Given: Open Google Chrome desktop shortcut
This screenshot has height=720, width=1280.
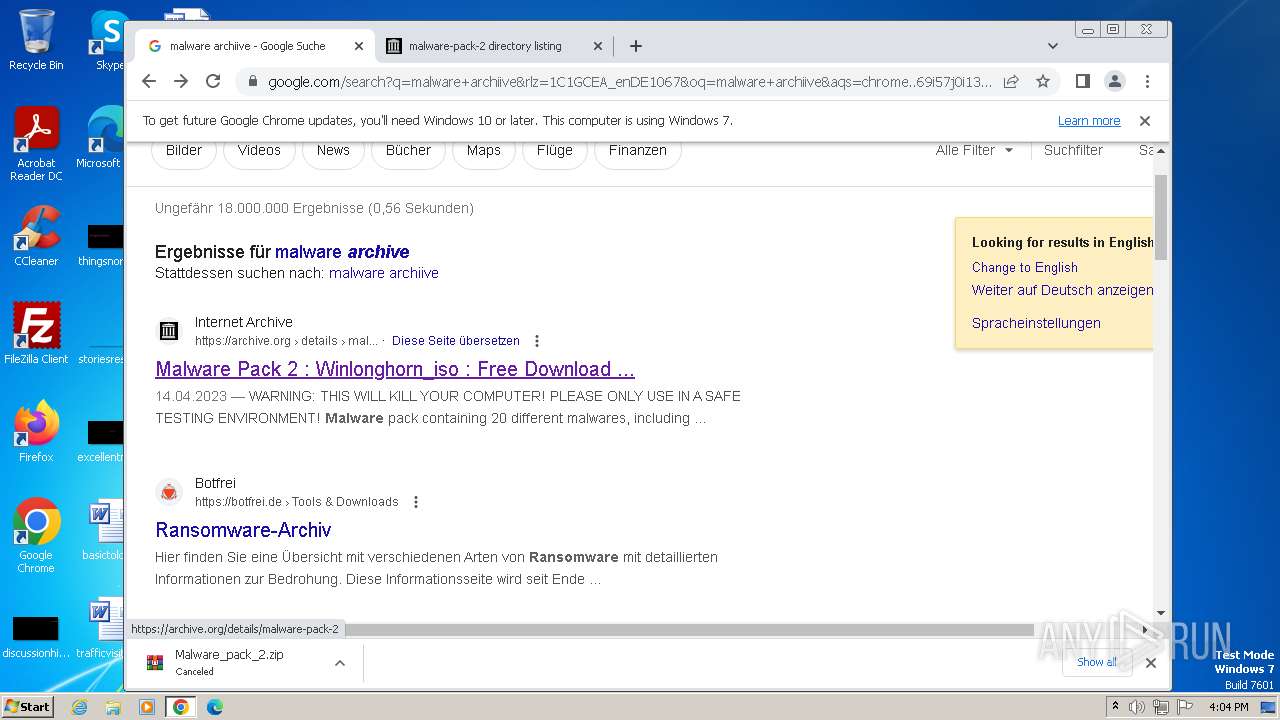Looking at the screenshot, I should (36, 536).
